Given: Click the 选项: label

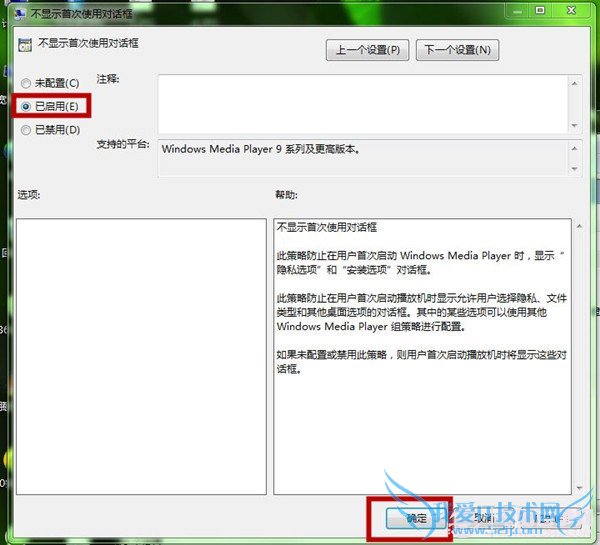Looking at the screenshot, I should coord(29,195).
